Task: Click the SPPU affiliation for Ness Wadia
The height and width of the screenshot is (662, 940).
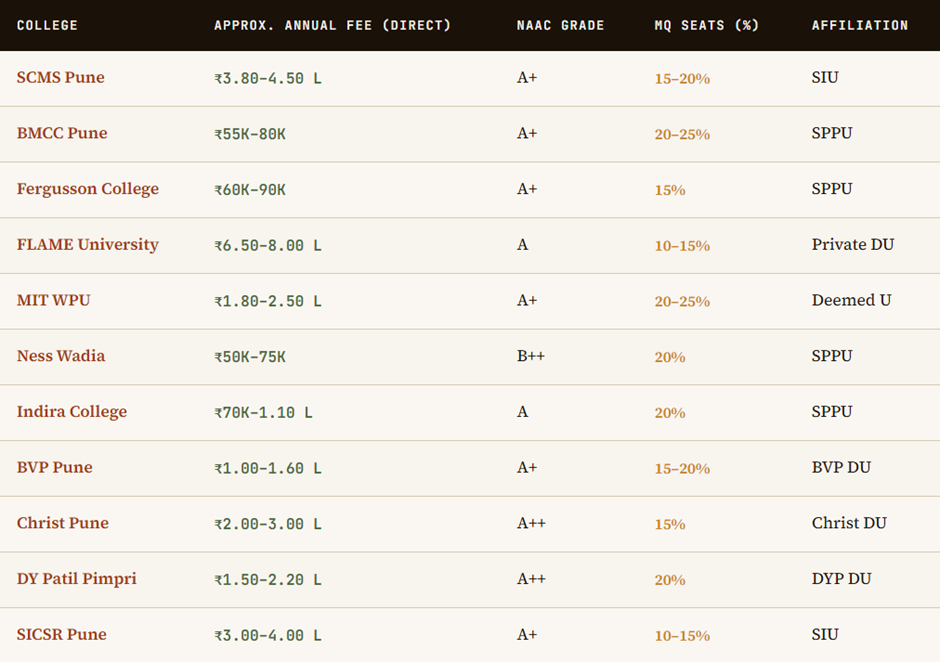Action: [832, 356]
